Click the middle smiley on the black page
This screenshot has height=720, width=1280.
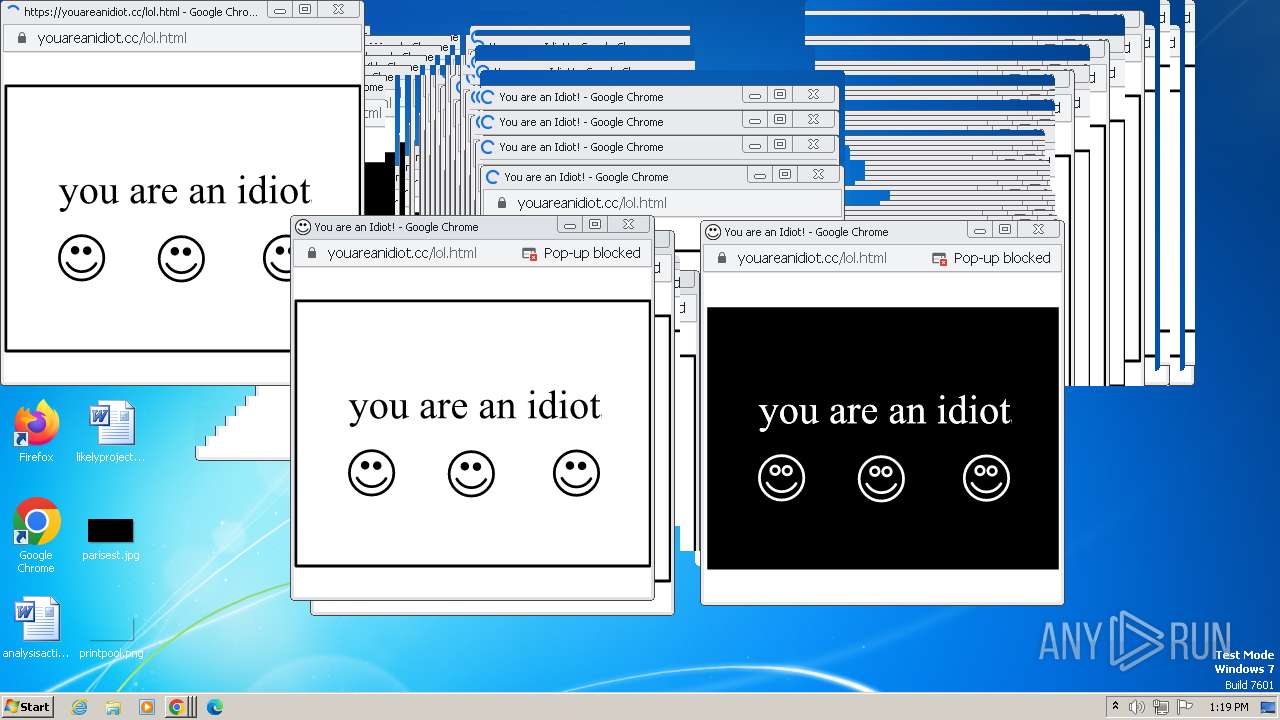(881, 478)
